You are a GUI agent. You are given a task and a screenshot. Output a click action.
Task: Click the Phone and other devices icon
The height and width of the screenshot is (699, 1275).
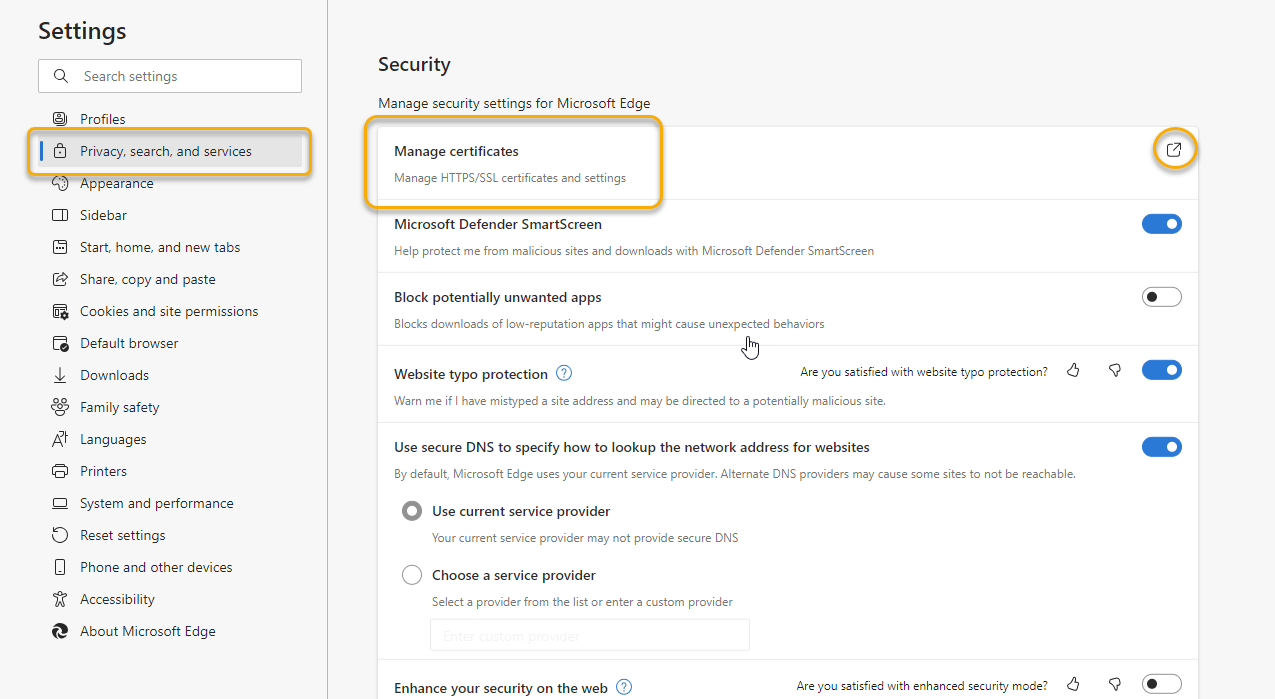pos(60,567)
